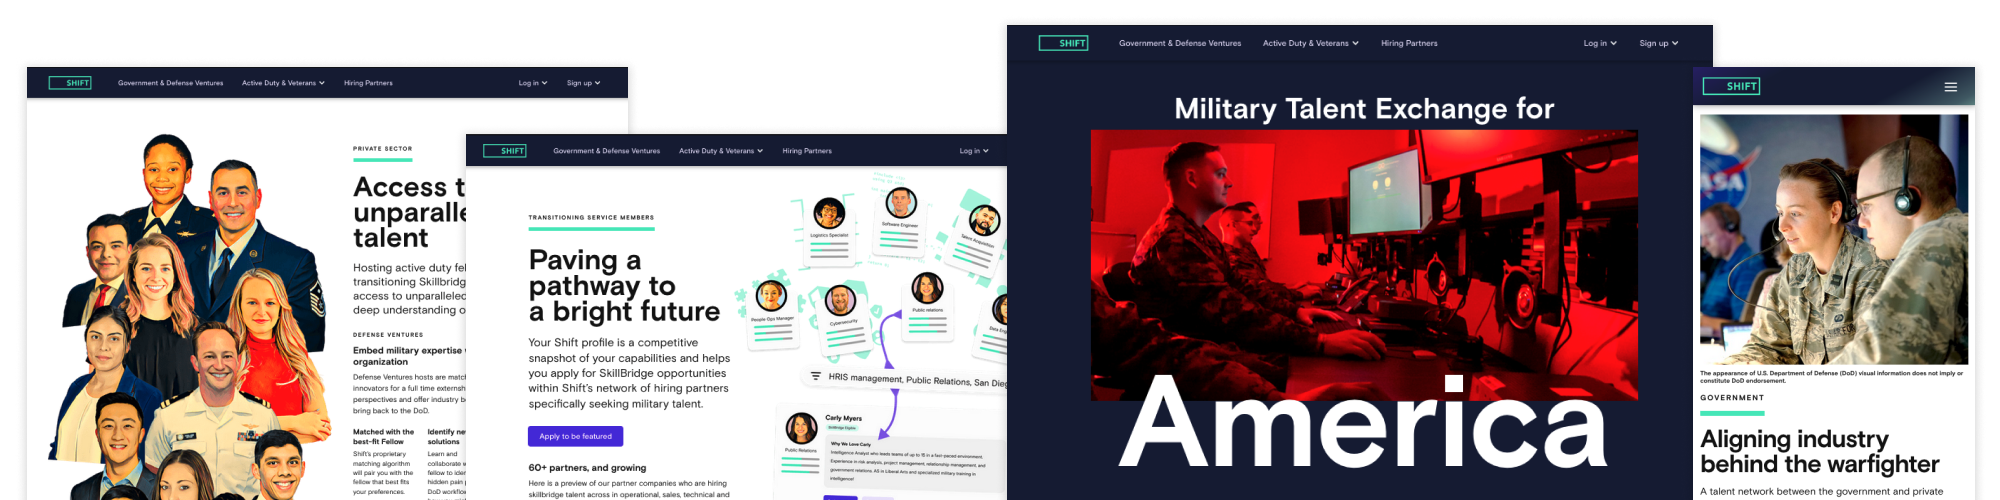Select the People Ops Manager profile avatar
This screenshot has width=2000, height=500.
point(771,296)
